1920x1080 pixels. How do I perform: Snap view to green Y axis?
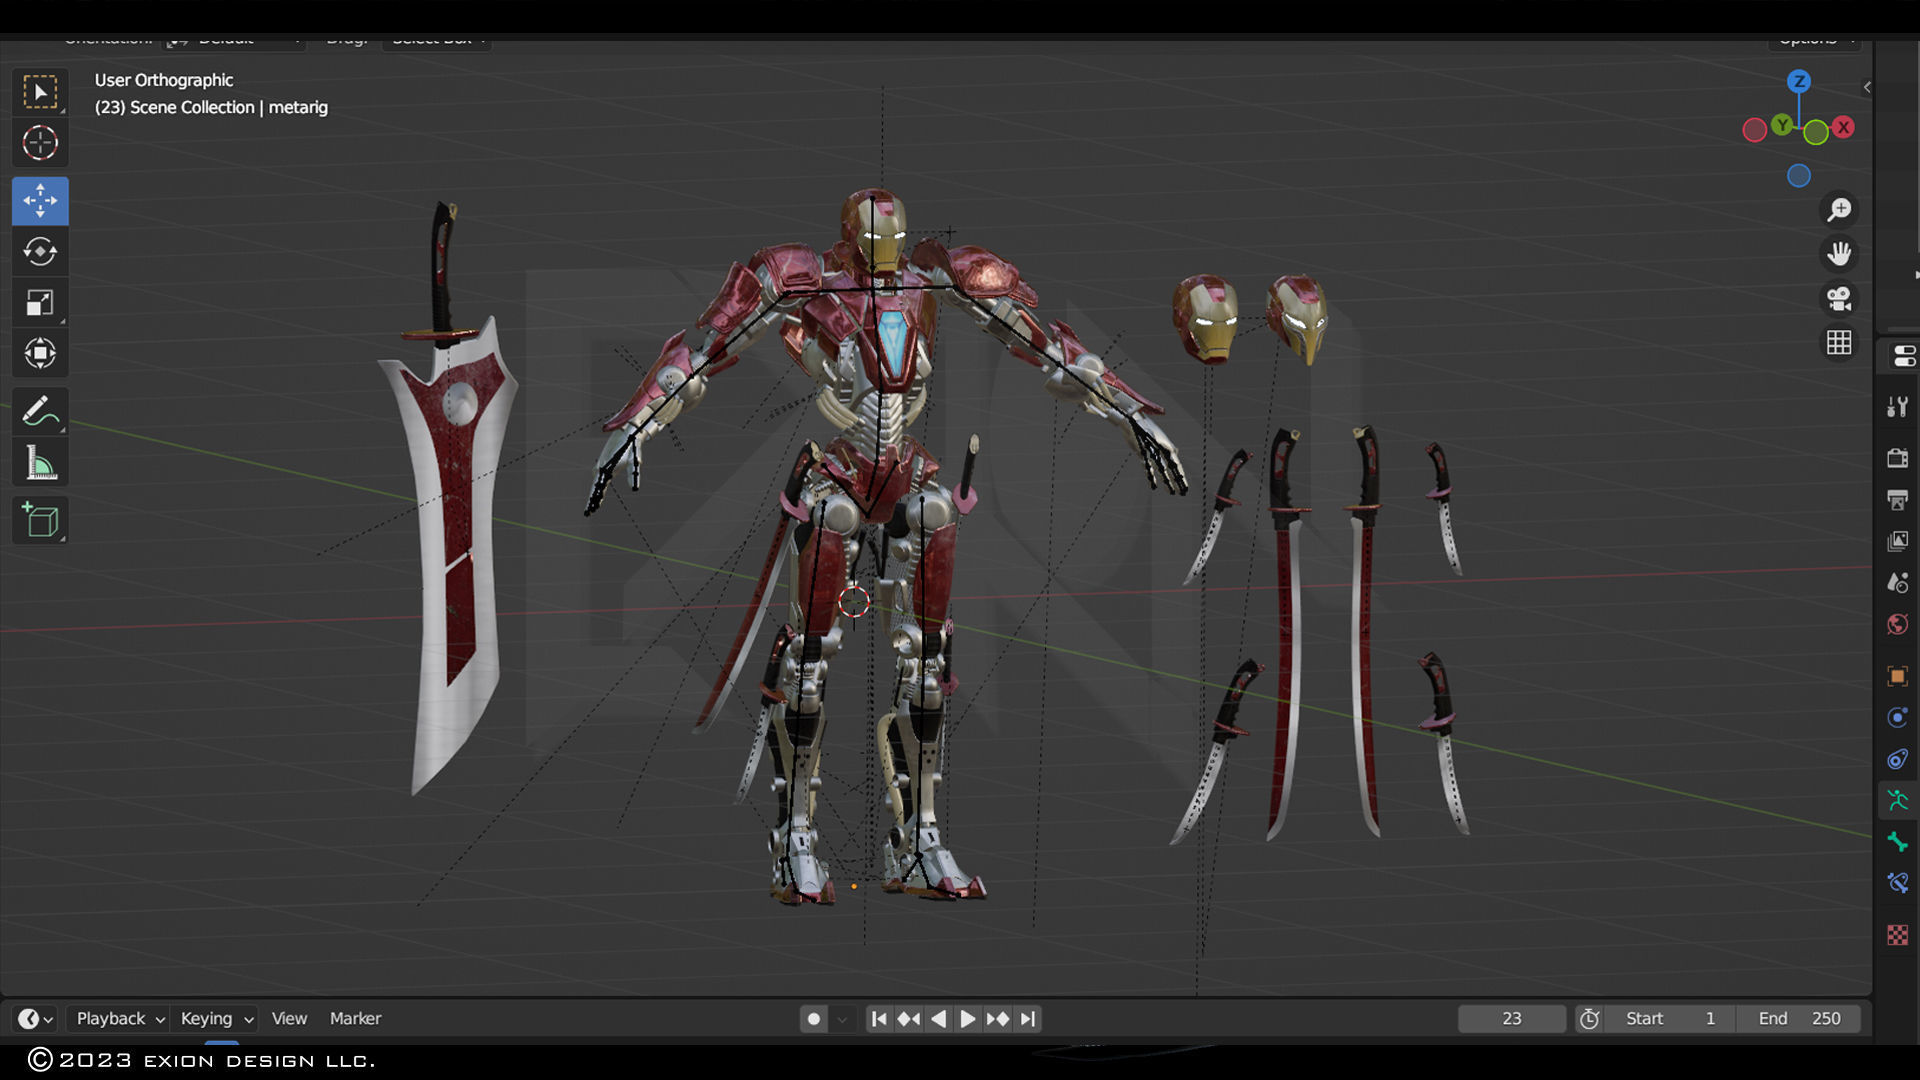(x=1782, y=124)
